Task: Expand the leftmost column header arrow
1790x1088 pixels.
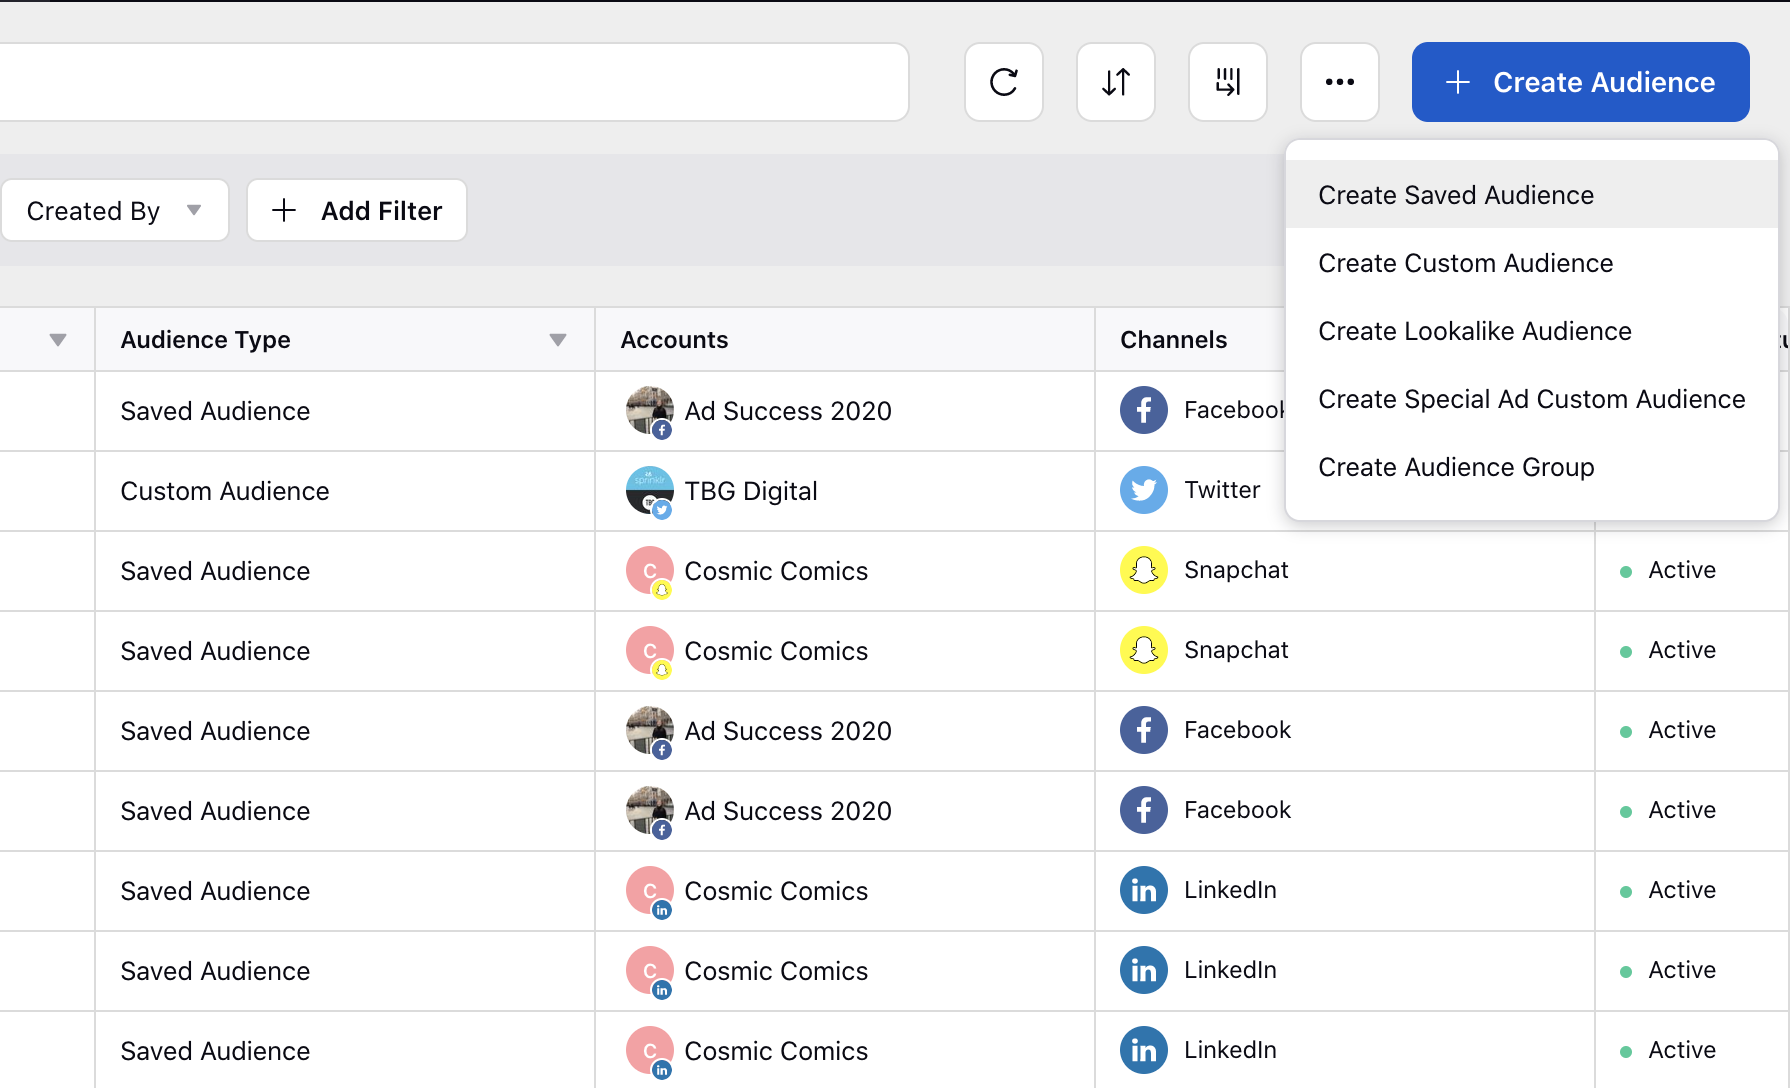Action: [x=58, y=340]
